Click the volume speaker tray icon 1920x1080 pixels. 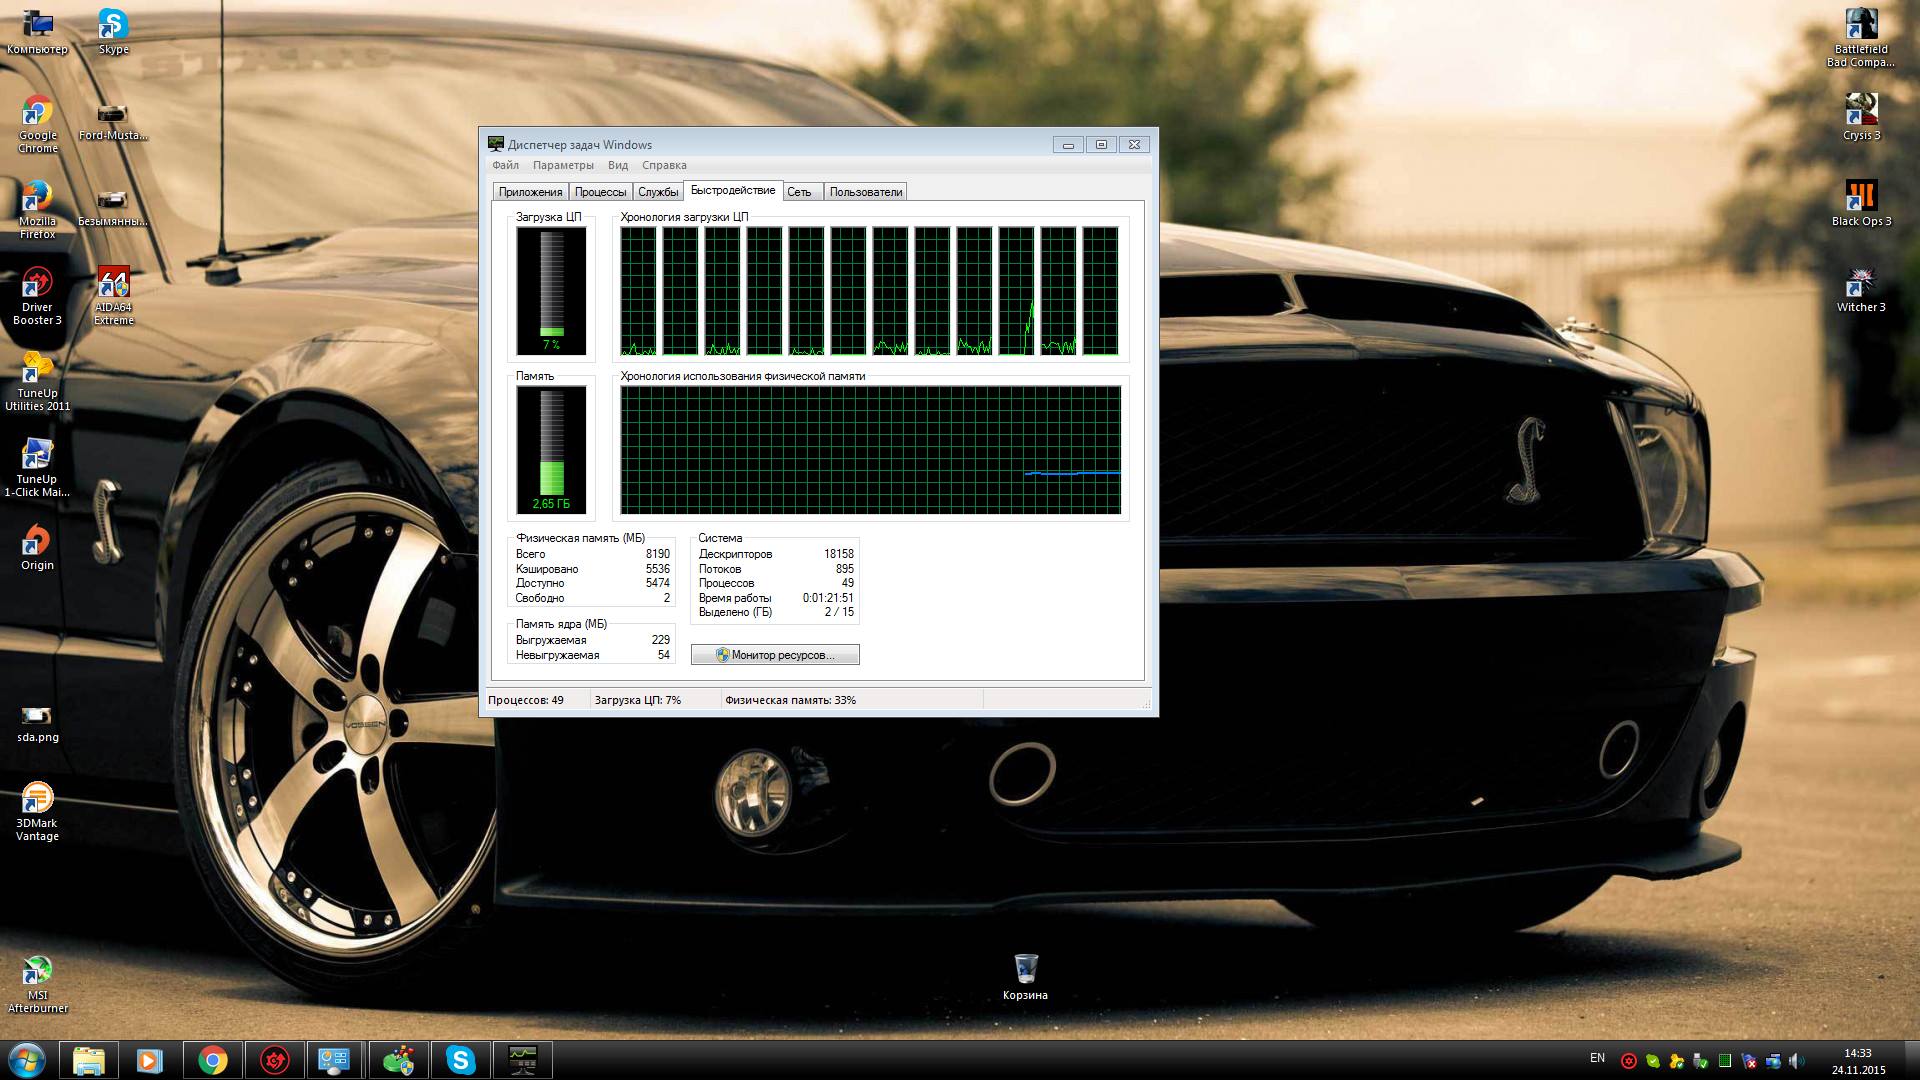pyautogui.click(x=1796, y=1060)
